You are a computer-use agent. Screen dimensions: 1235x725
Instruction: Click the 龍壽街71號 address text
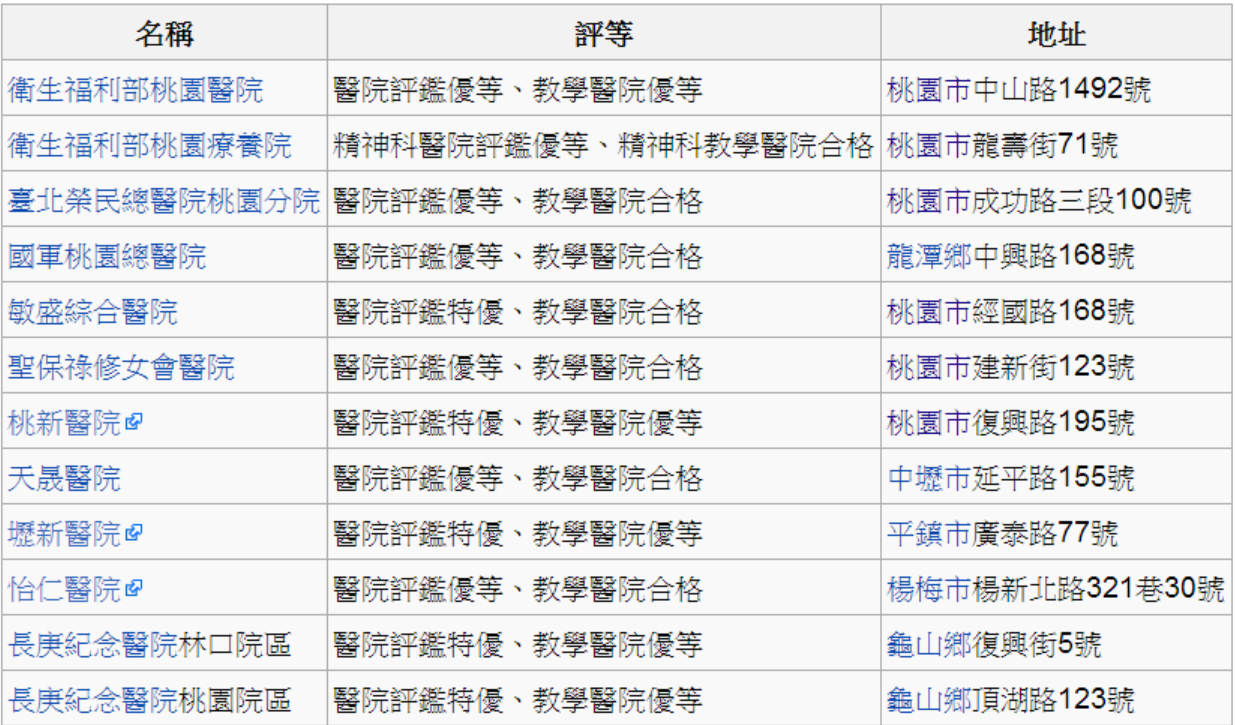(x=1045, y=146)
